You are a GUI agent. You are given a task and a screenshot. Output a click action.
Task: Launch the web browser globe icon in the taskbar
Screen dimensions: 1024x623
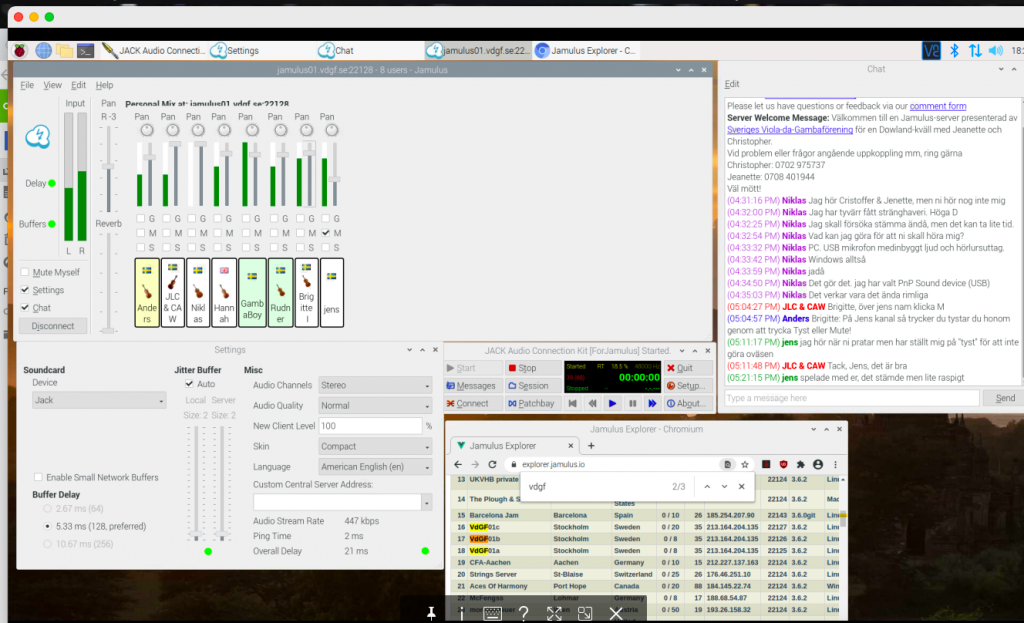click(43, 50)
